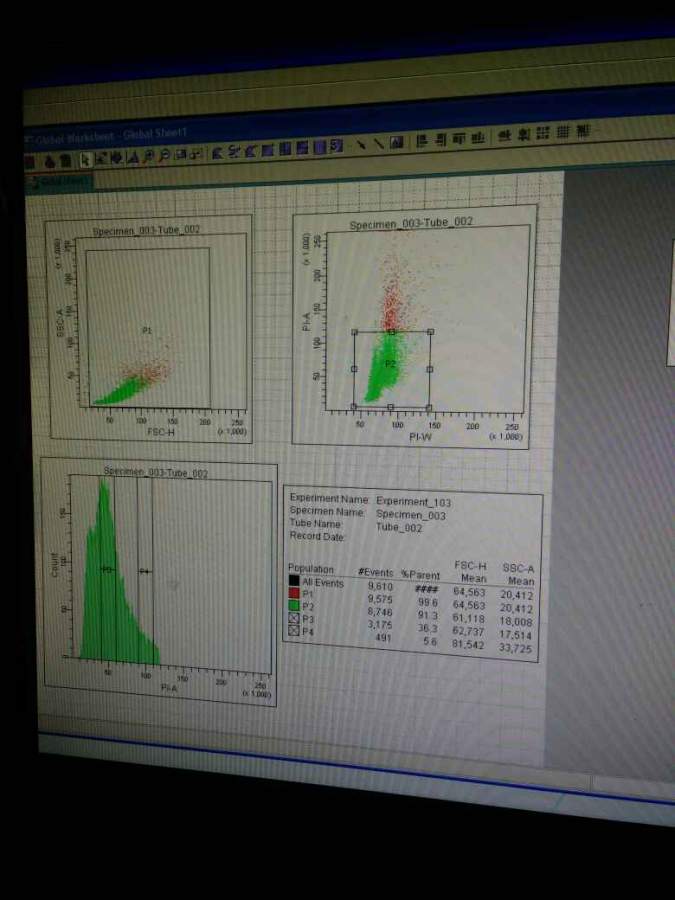Click the 33,725 SSC-A mean value

516,649
